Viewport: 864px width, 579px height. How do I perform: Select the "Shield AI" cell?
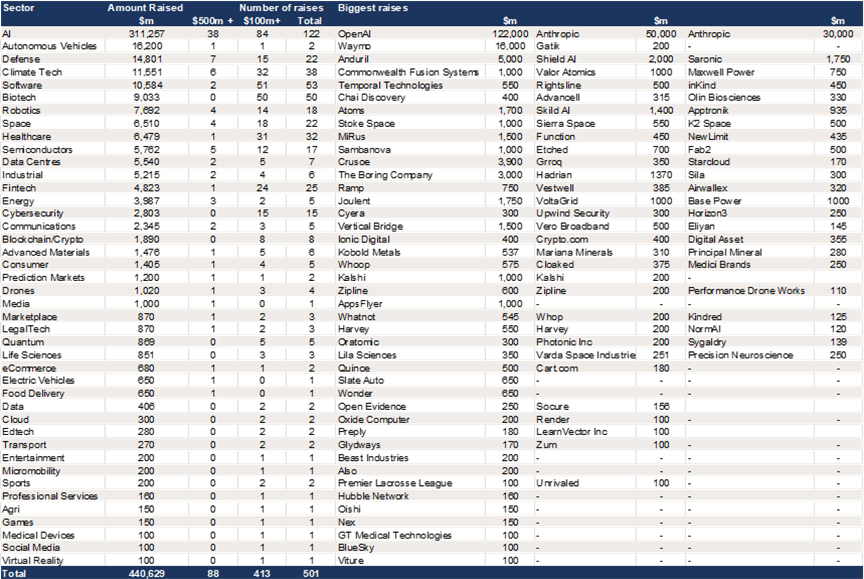(556, 59)
